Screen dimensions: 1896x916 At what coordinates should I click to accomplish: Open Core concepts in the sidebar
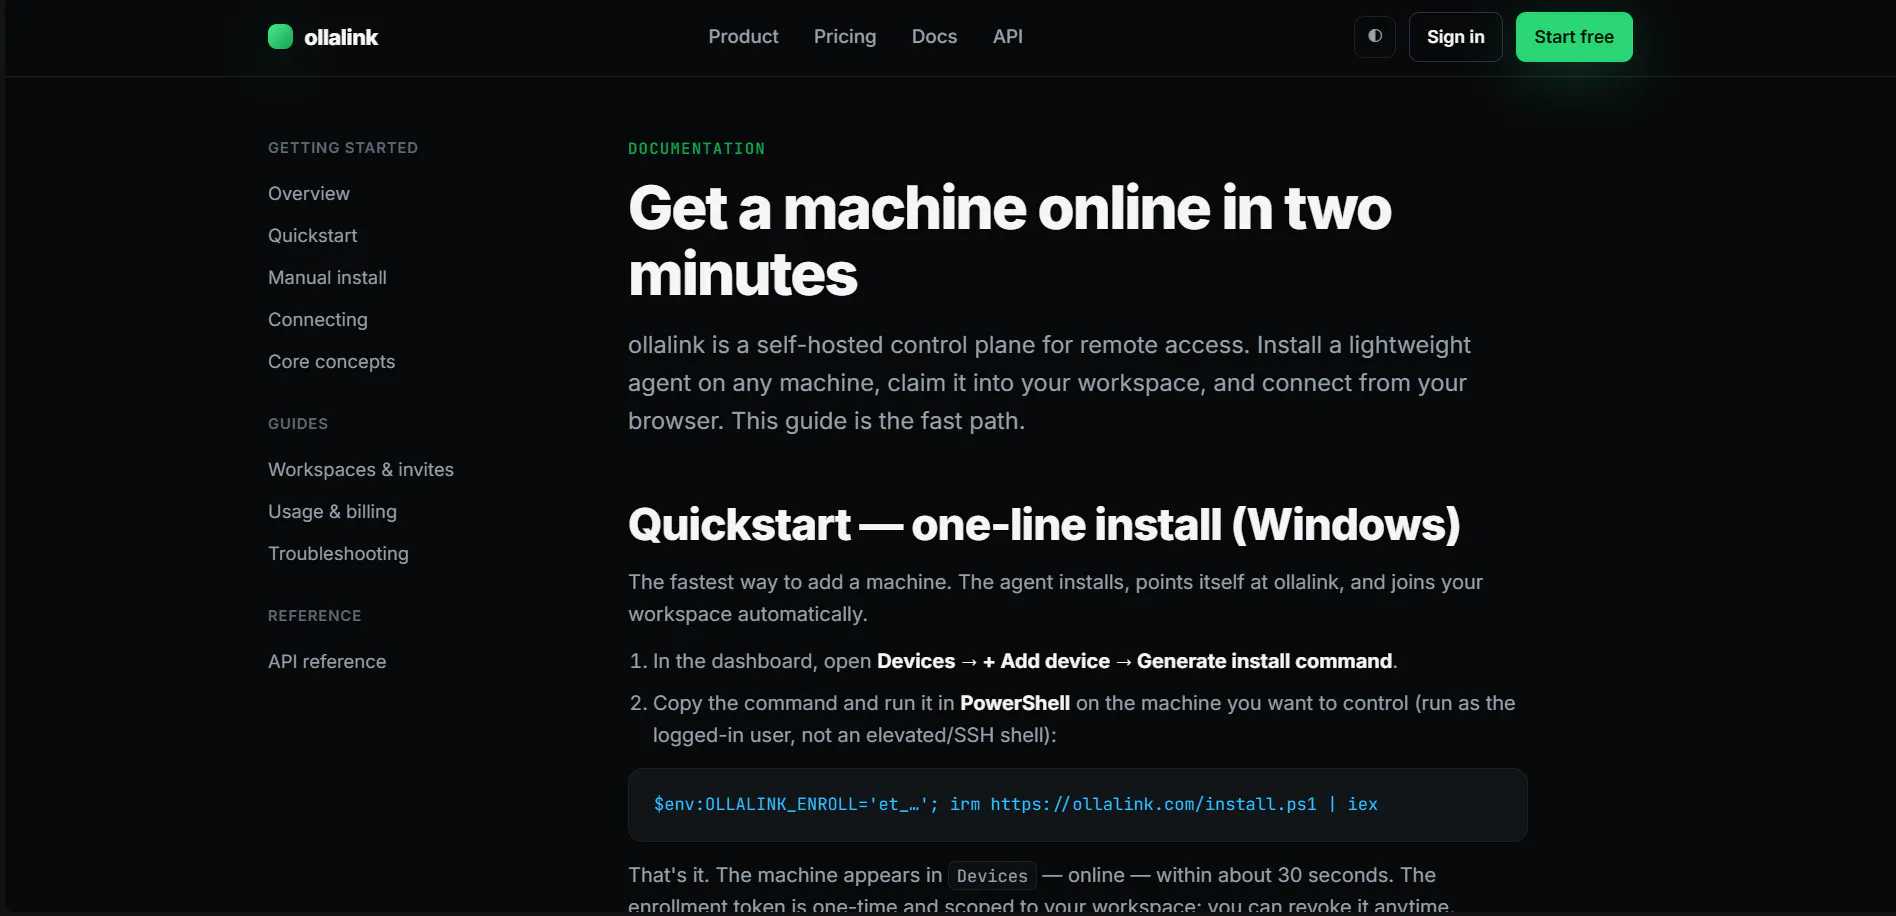331,362
